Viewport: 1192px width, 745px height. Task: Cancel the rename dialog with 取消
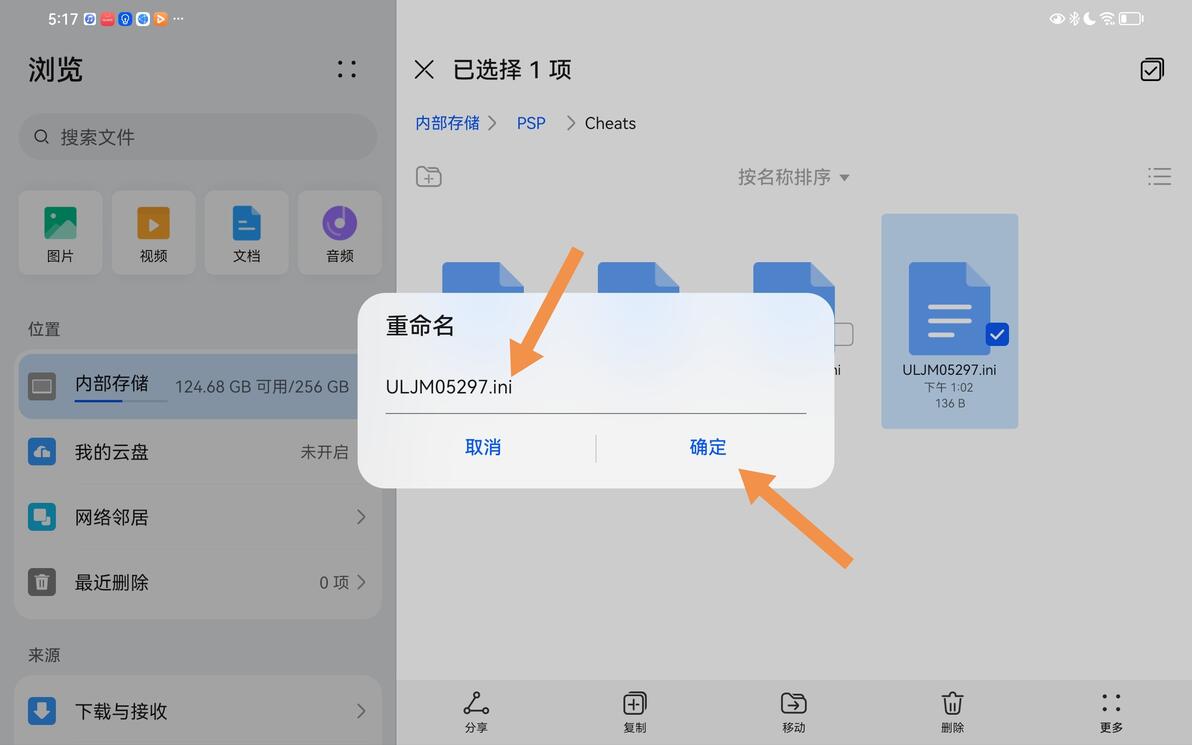tap(483, 447)
